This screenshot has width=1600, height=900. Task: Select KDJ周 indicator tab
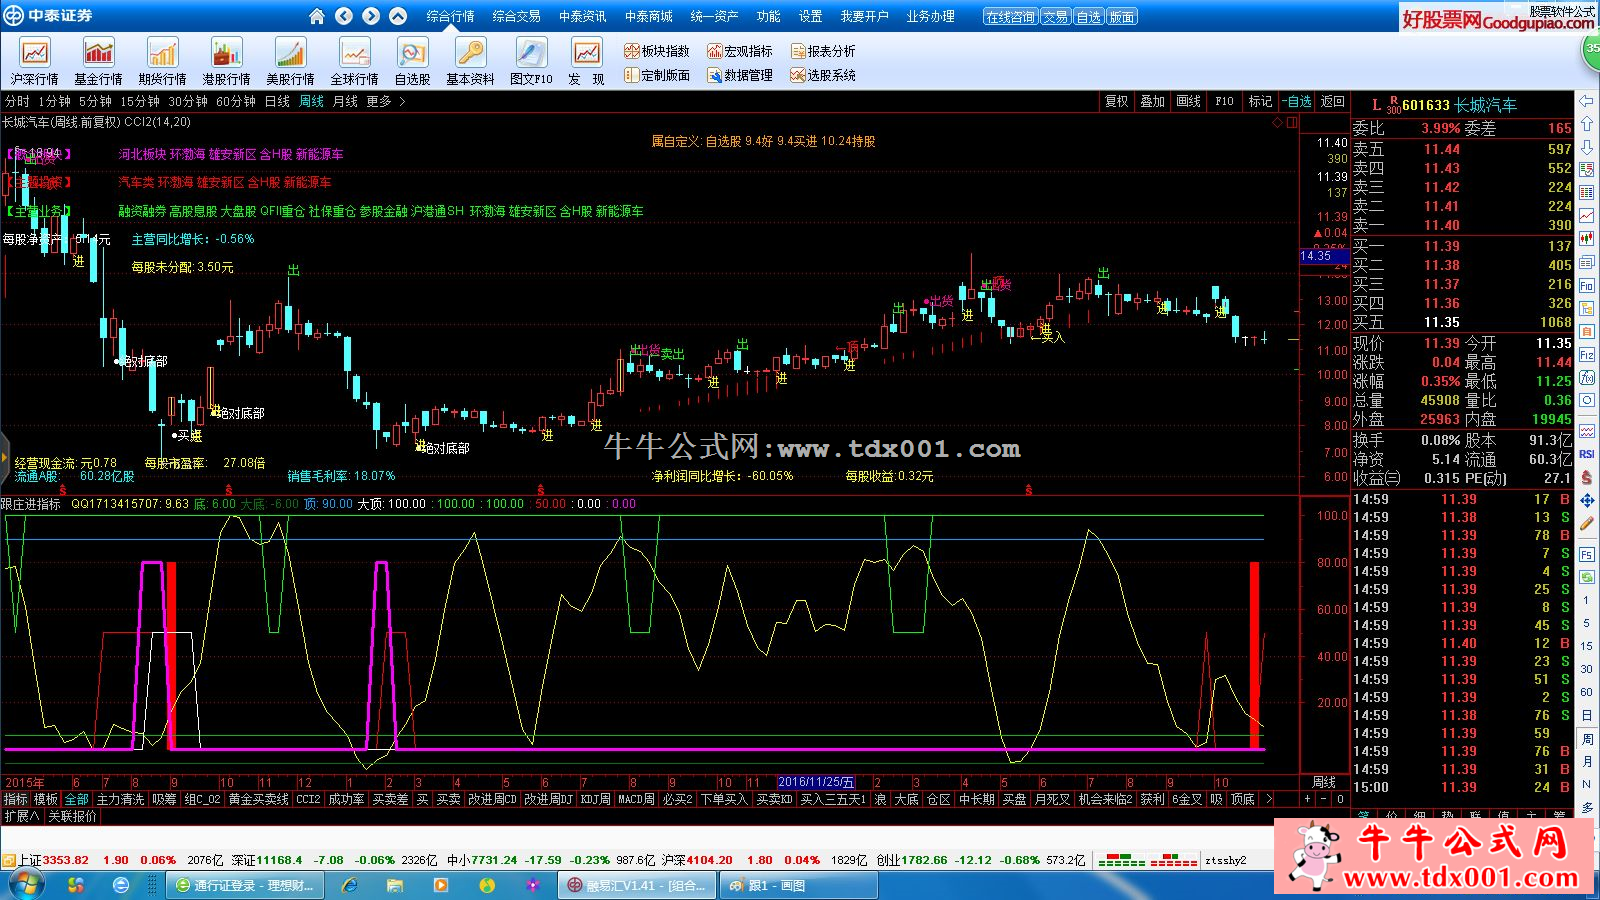(596, 799)
